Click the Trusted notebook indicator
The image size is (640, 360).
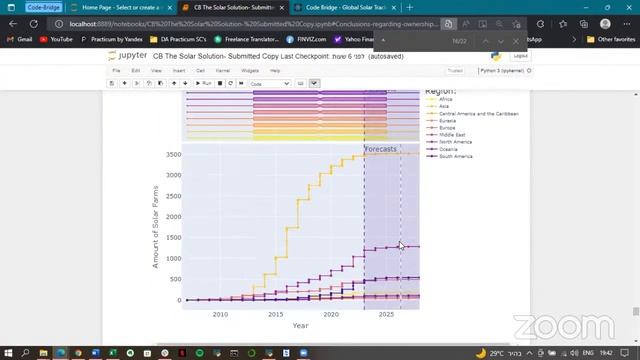coord(455,71)
